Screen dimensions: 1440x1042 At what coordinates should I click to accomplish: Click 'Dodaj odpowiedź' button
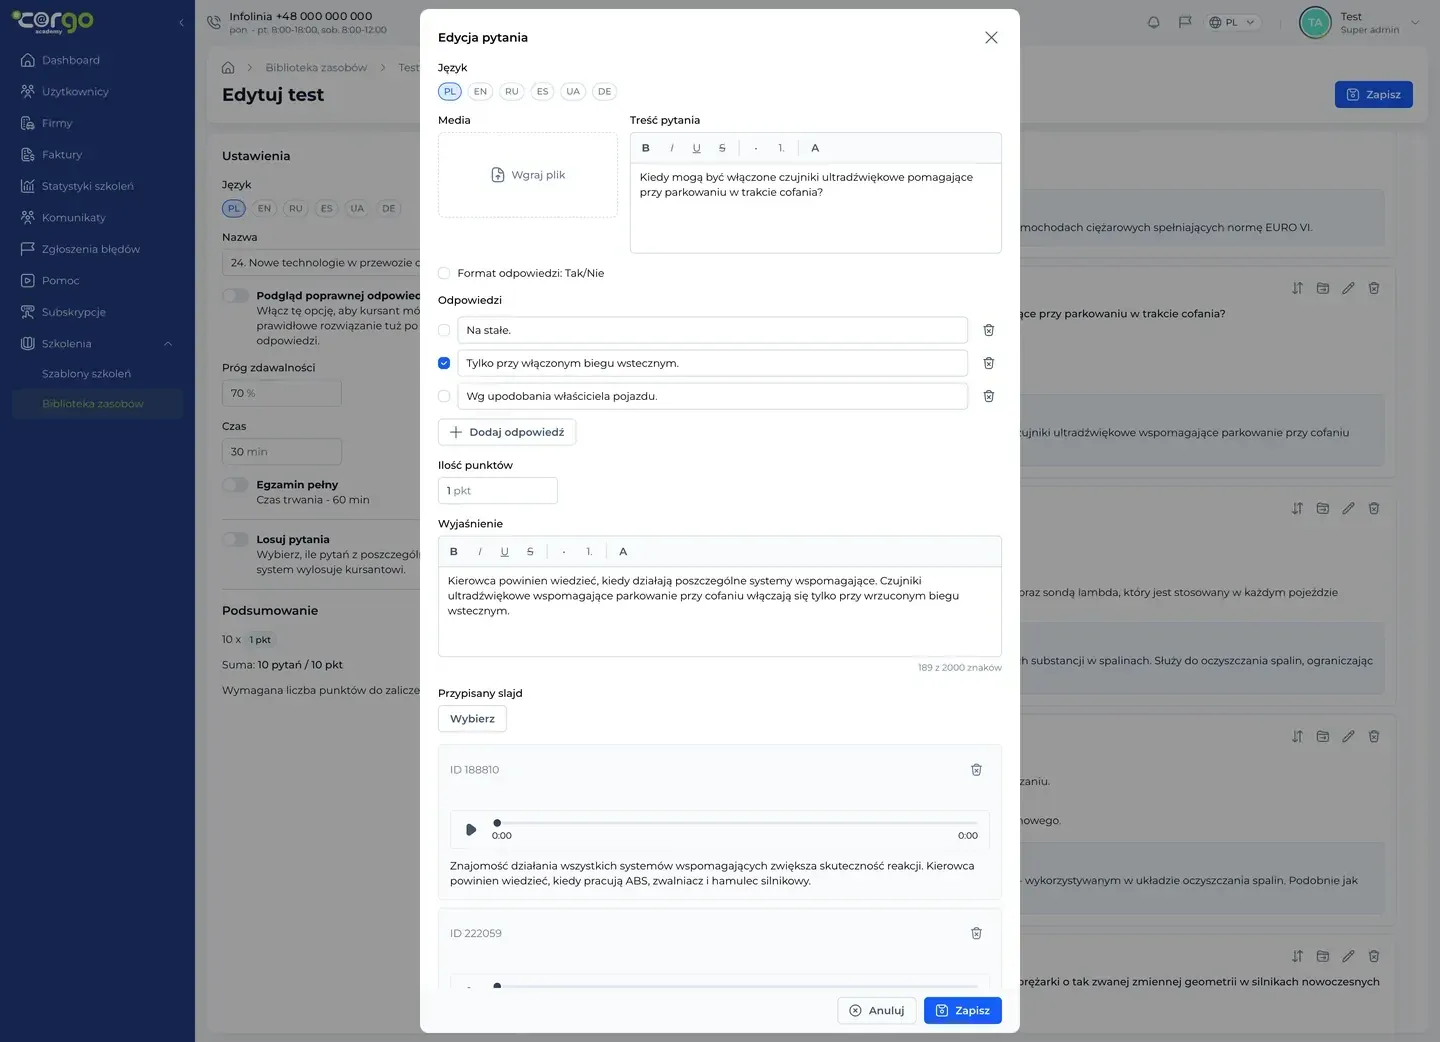tap(507, 432)
